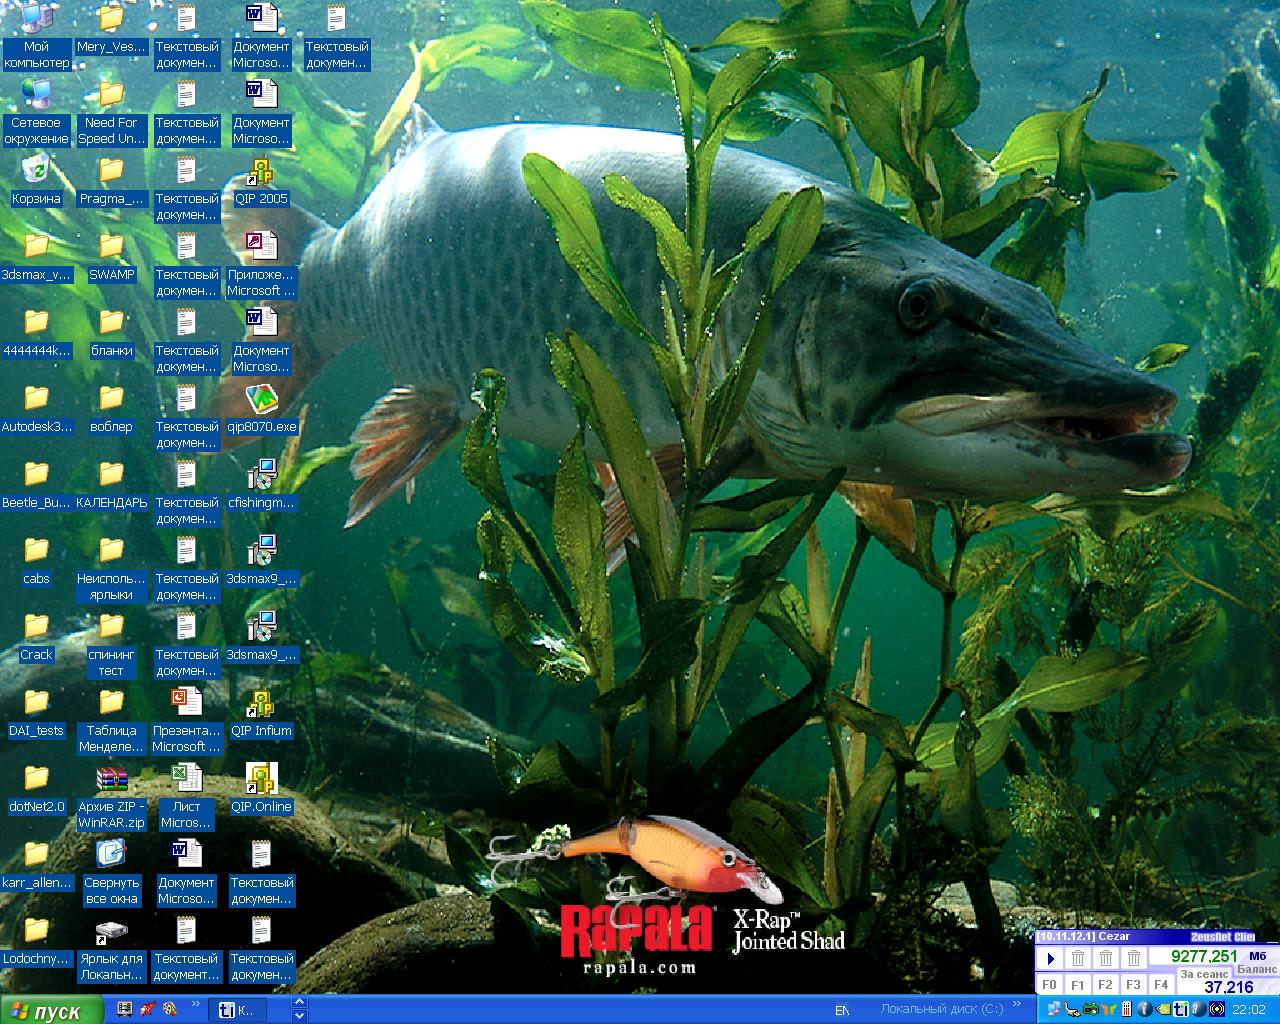Viewport: 1280px width, 1024px height.
Task: Expand the Quick Launch overflow chevron
Action: [x=196, y=1003]
